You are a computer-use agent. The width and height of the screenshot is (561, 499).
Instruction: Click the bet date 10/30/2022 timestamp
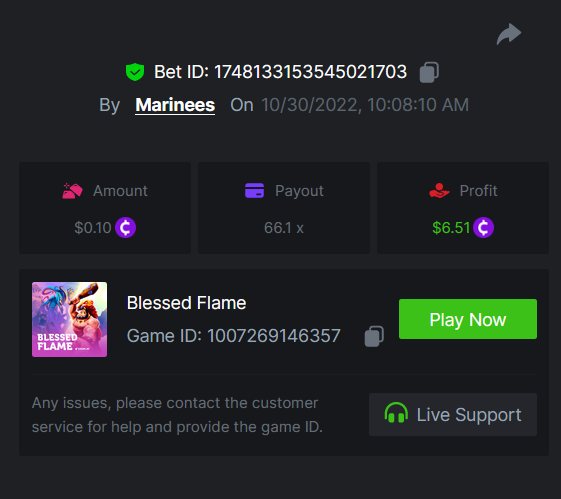tap(365, 105)
